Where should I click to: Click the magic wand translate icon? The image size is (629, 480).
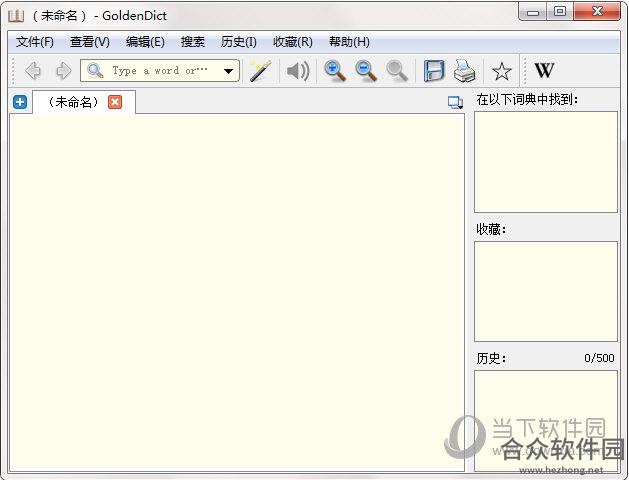pyautogui.click(x=260, y=71)
